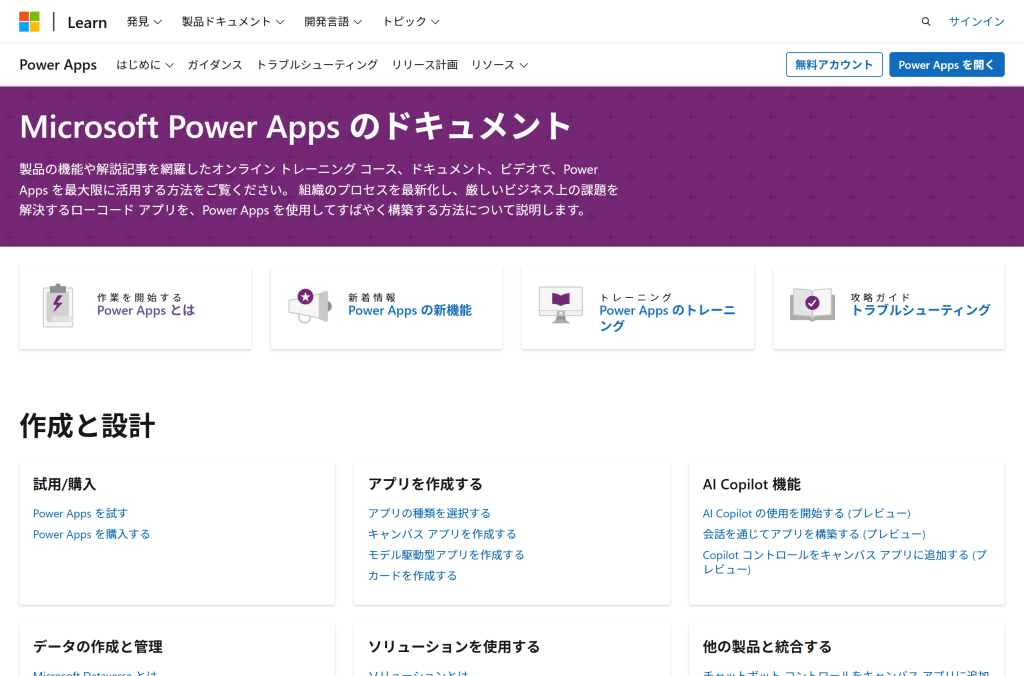Open the はじめに dropdown in Power Apps nav

[x=144, y=65]
